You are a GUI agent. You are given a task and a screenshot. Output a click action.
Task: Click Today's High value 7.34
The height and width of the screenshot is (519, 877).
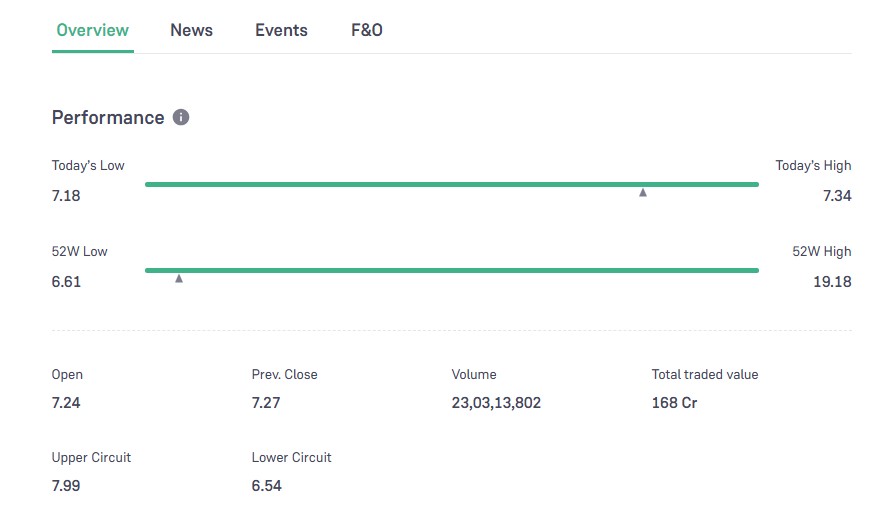pos(836,196)
